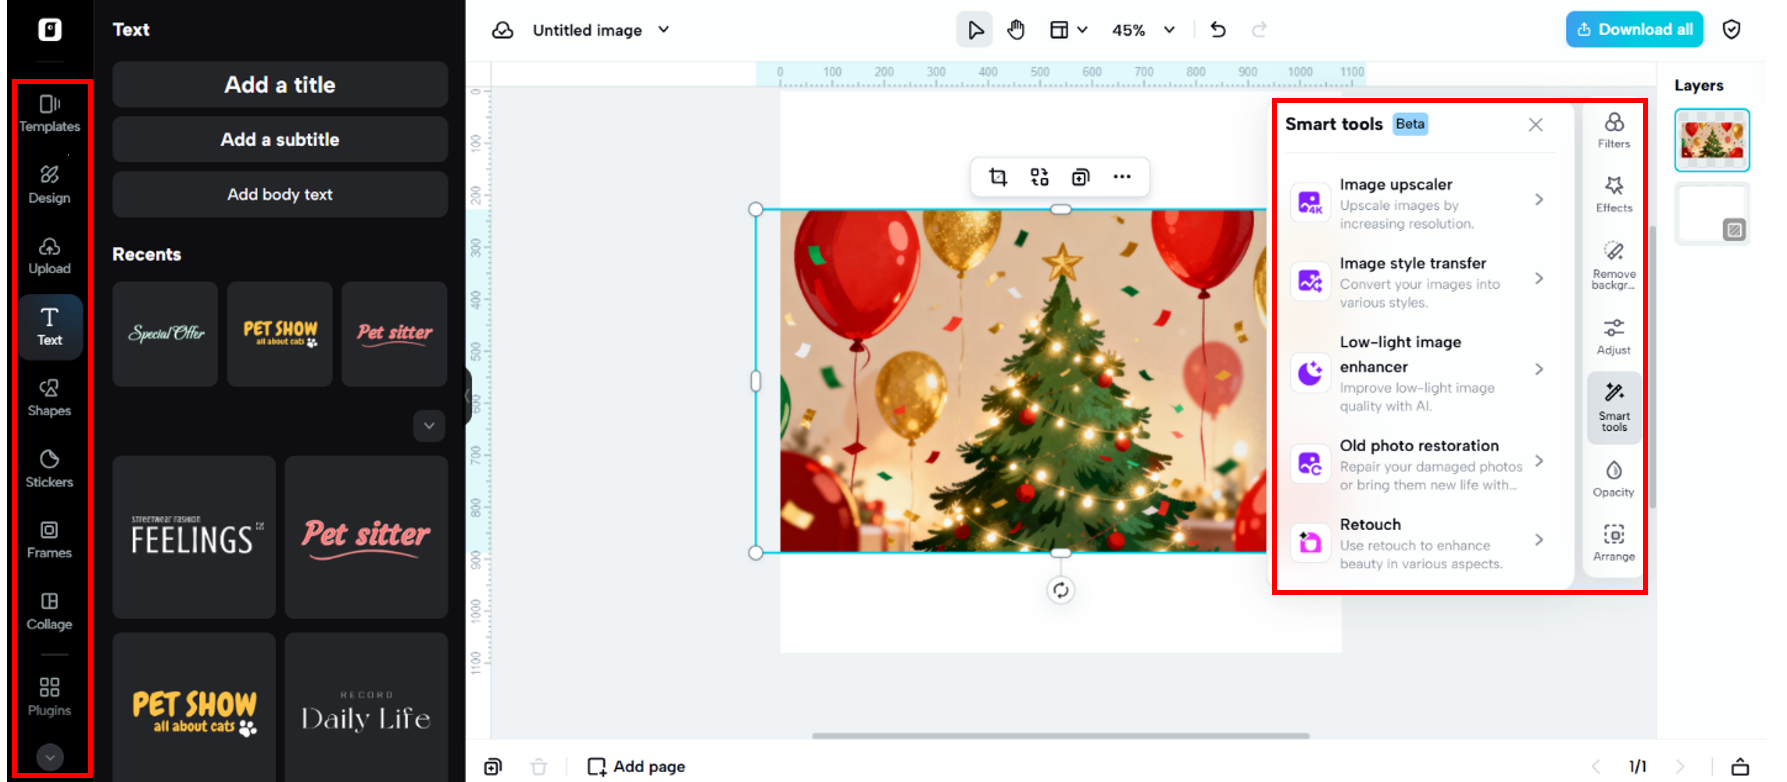Open the canvas resize layout dropdown
This screenshot has width=1787, height=782.
pos(1068,30)
